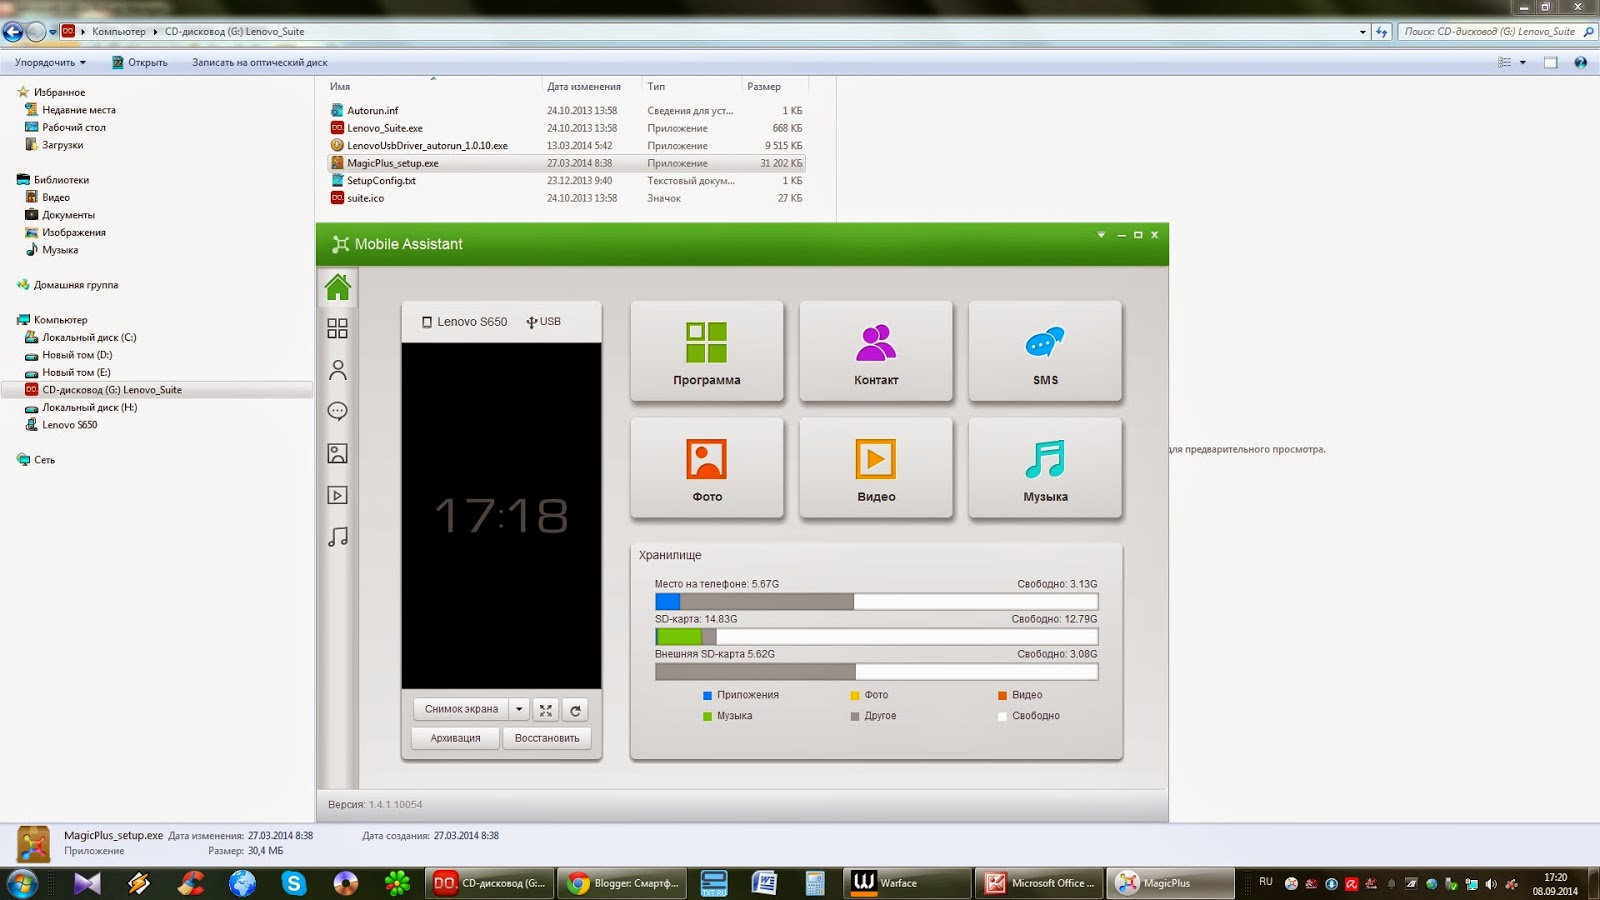Image resolution: width=1600 pixels, height=900 pixels.
Task: Open Локальный диск (C:) in the navigation pane
Action: (89, 337)
